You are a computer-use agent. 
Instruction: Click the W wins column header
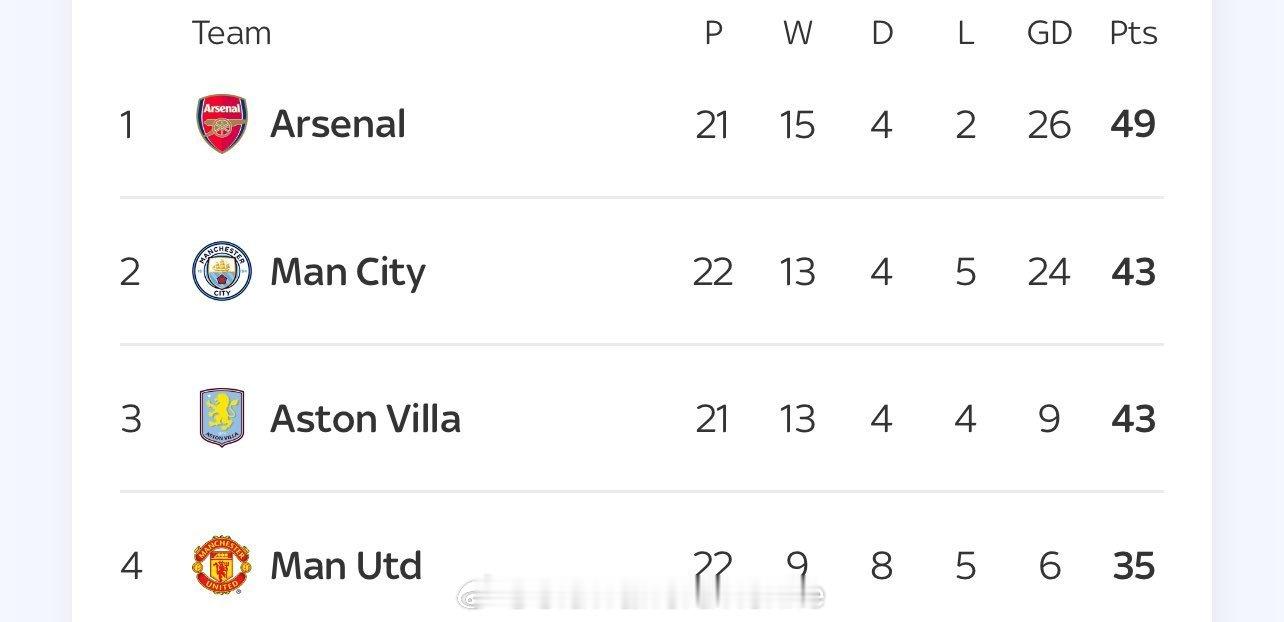click(797, 33)
